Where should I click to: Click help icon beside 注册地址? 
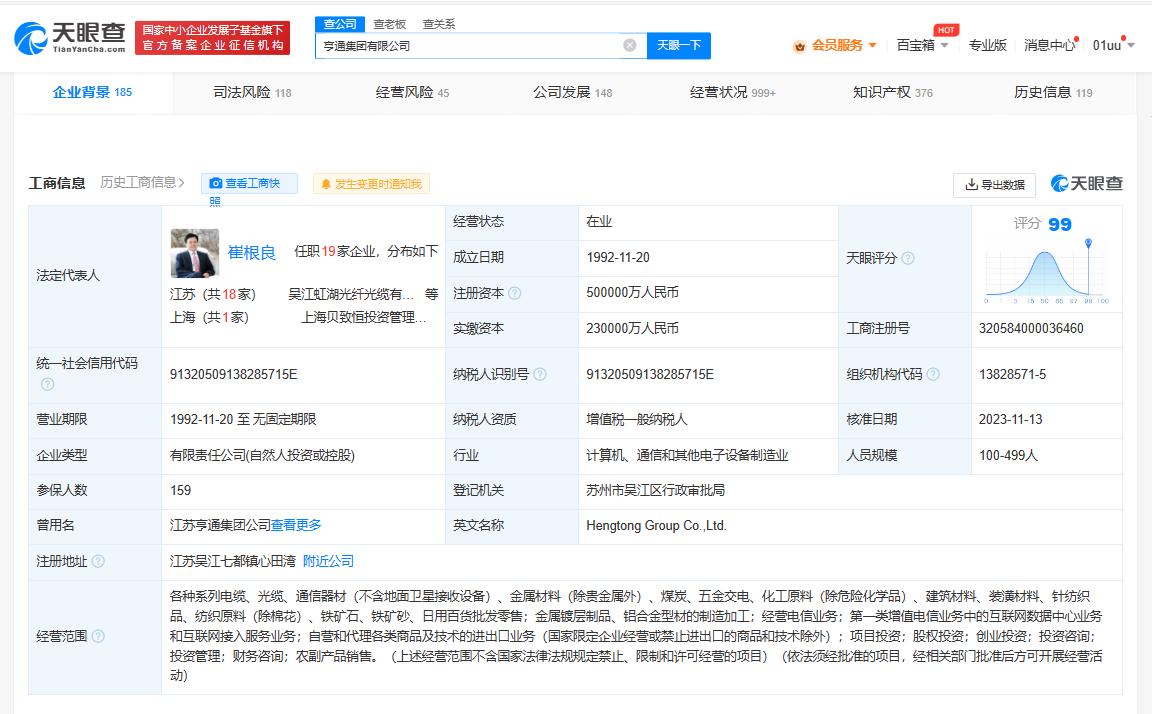pos(98,561)
